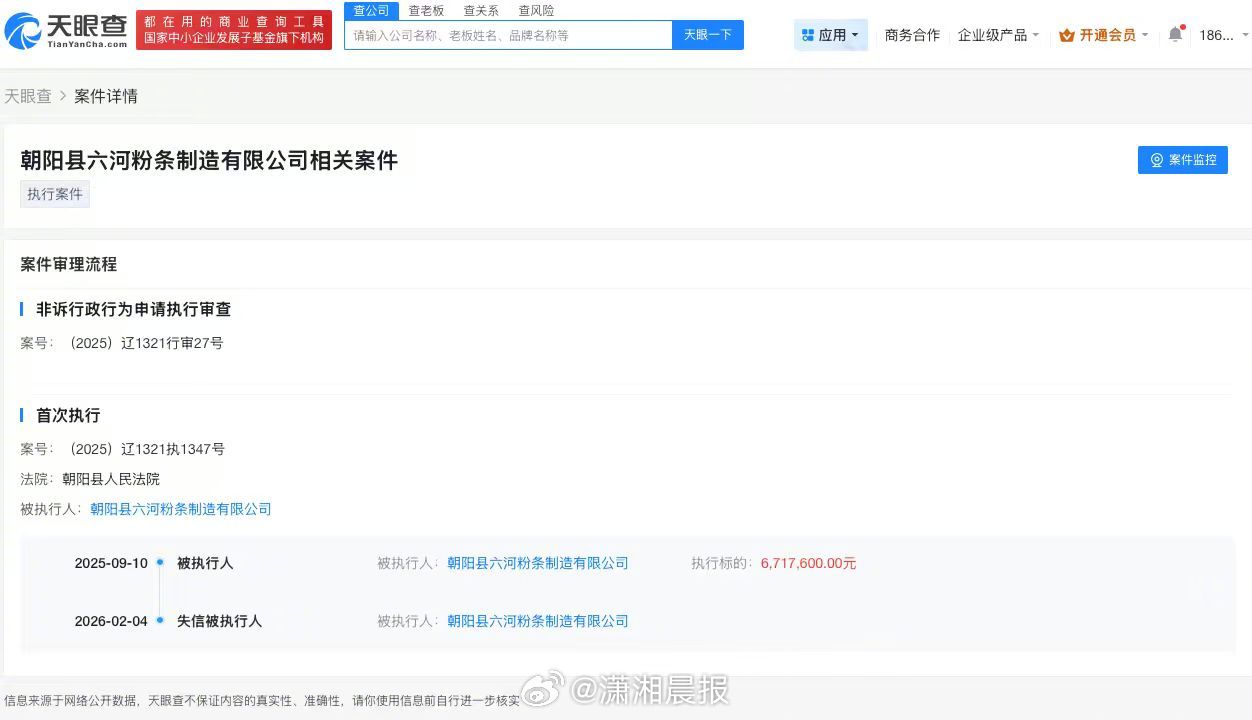This screenshot has height=720, width=1252.
Task: Focus the company name search field
Action: (x=508, y=35)
